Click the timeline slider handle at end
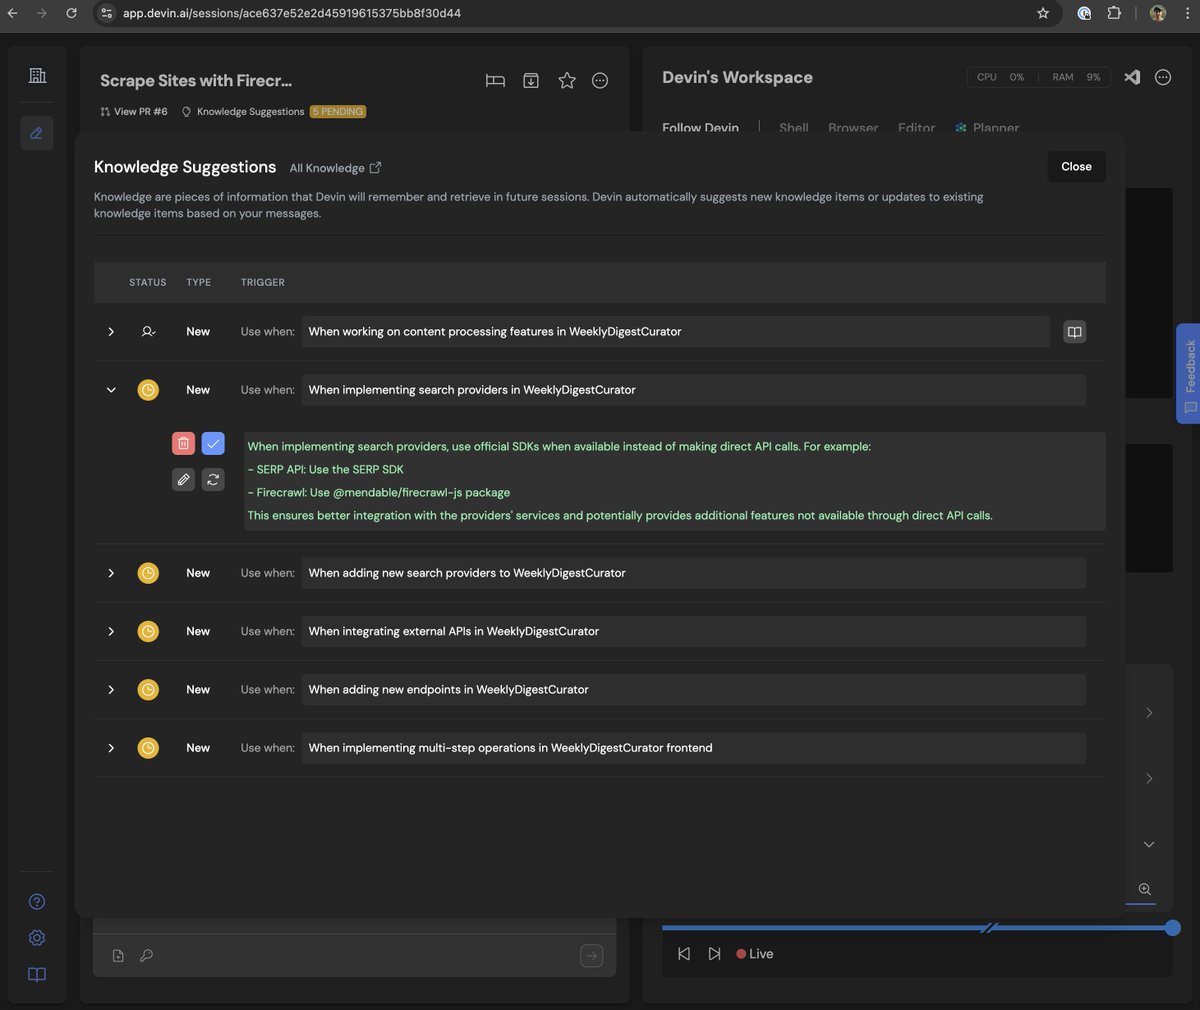This screenshot has width=1200, height=1010. [1173, 928]
